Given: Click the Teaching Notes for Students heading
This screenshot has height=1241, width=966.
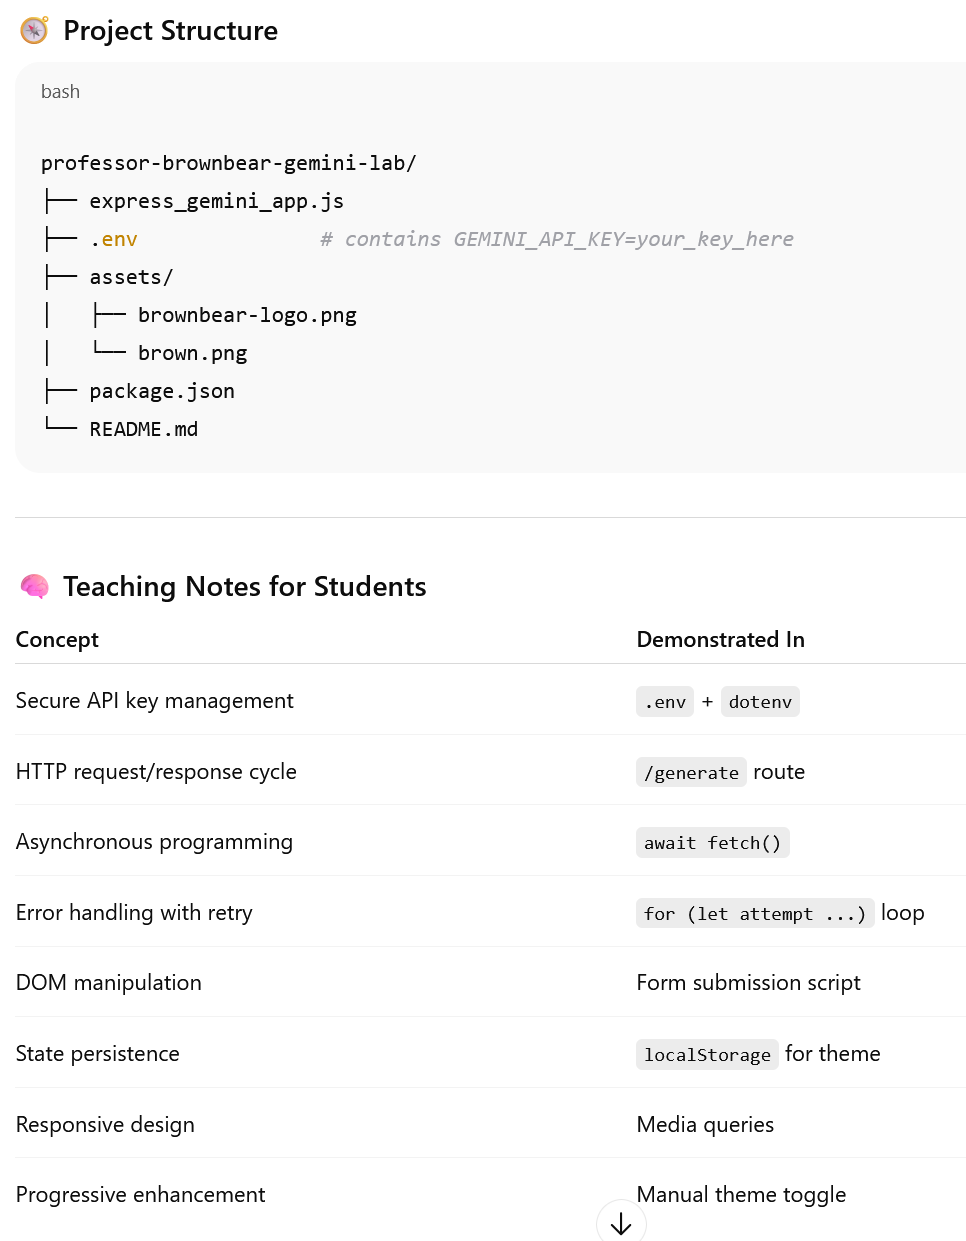Looking at the screenshot, I should click(244, 587).
